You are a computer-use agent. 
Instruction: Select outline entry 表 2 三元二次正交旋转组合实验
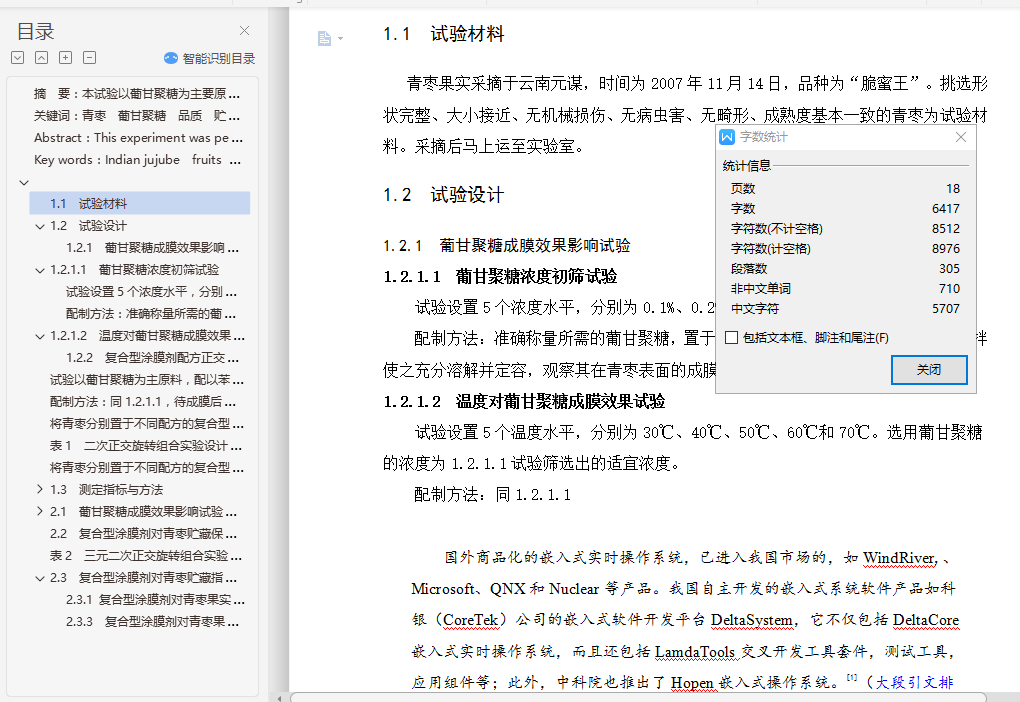coord(146,556)
